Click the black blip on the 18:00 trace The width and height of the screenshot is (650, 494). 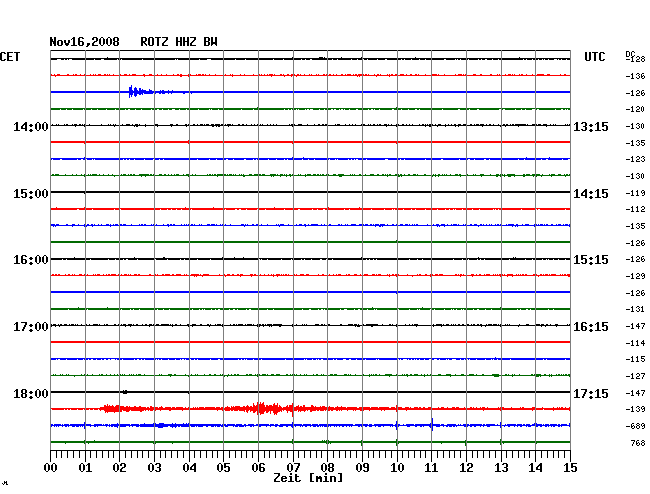(x=125, y=392)
